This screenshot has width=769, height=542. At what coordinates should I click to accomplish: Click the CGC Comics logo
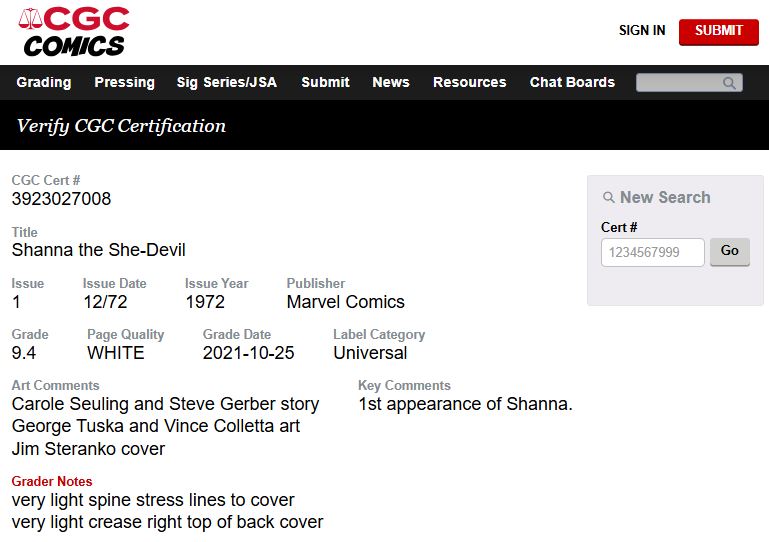pyautogui.click(x=75, y=32)
